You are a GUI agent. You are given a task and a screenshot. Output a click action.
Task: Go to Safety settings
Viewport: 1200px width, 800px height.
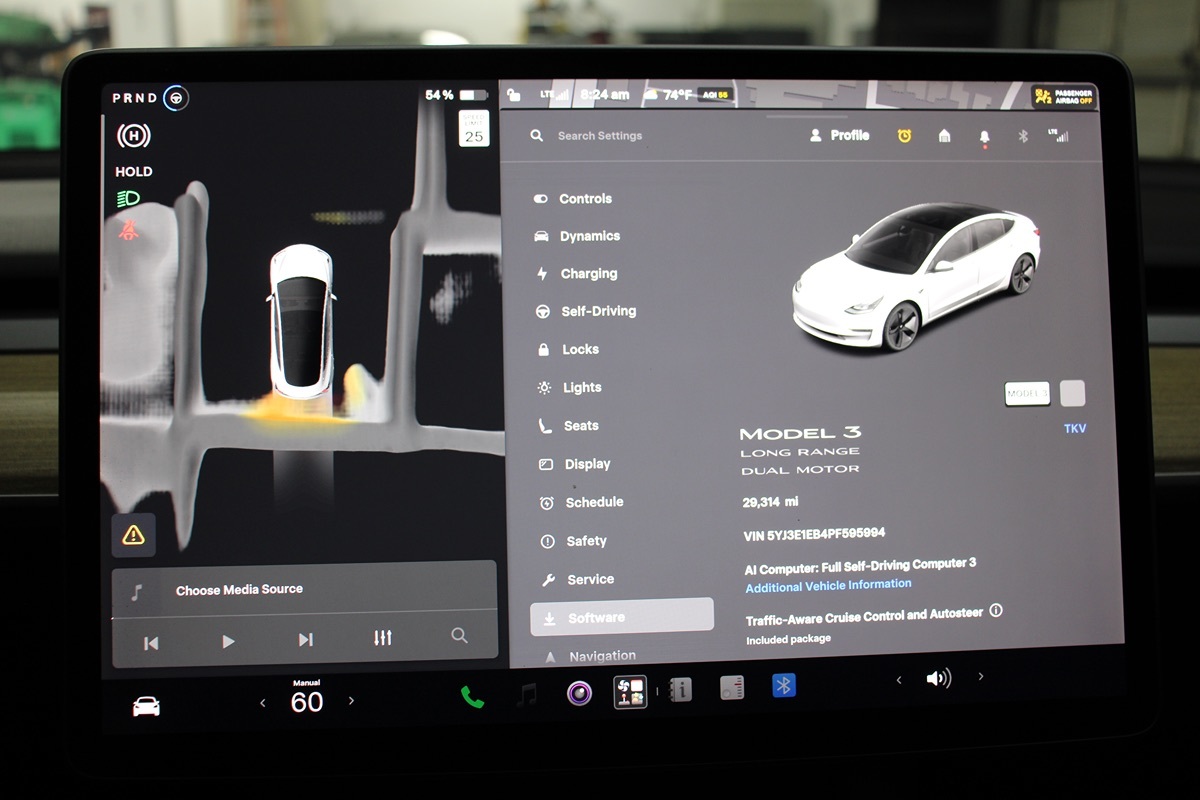[573, 541]
